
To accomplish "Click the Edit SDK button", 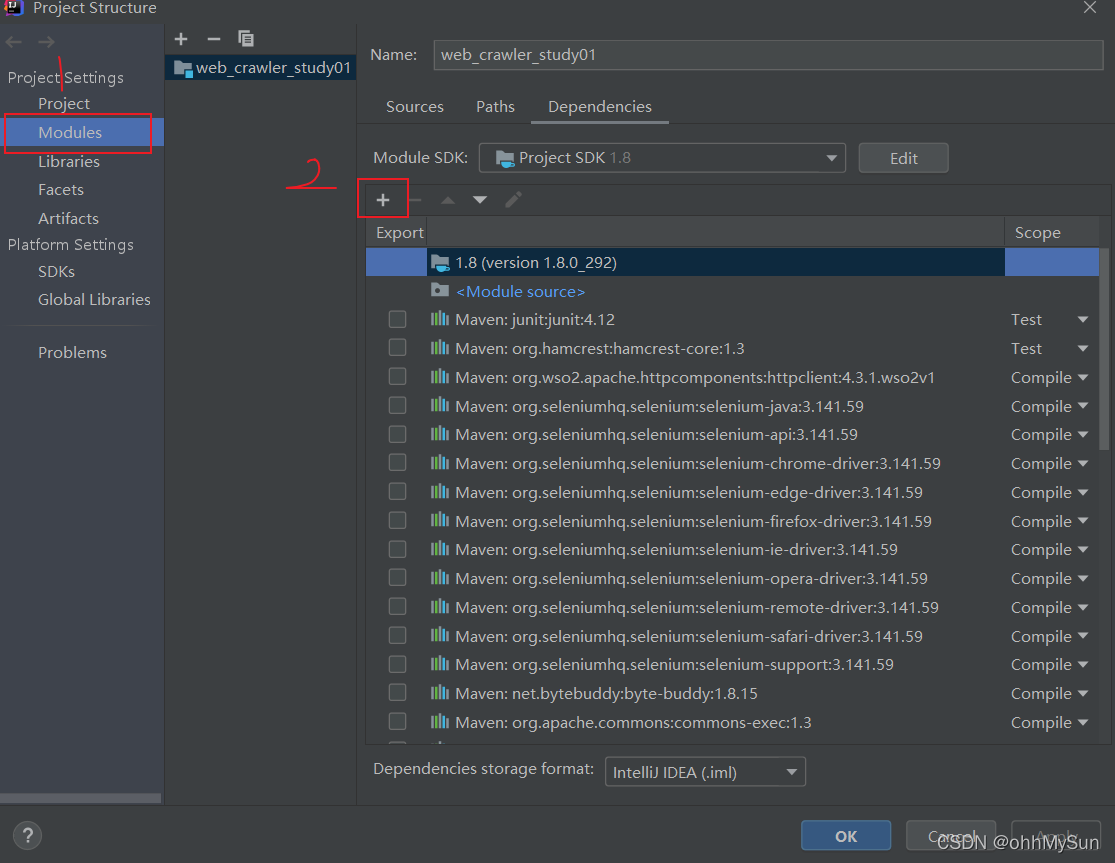I will [x=903, y=158].
